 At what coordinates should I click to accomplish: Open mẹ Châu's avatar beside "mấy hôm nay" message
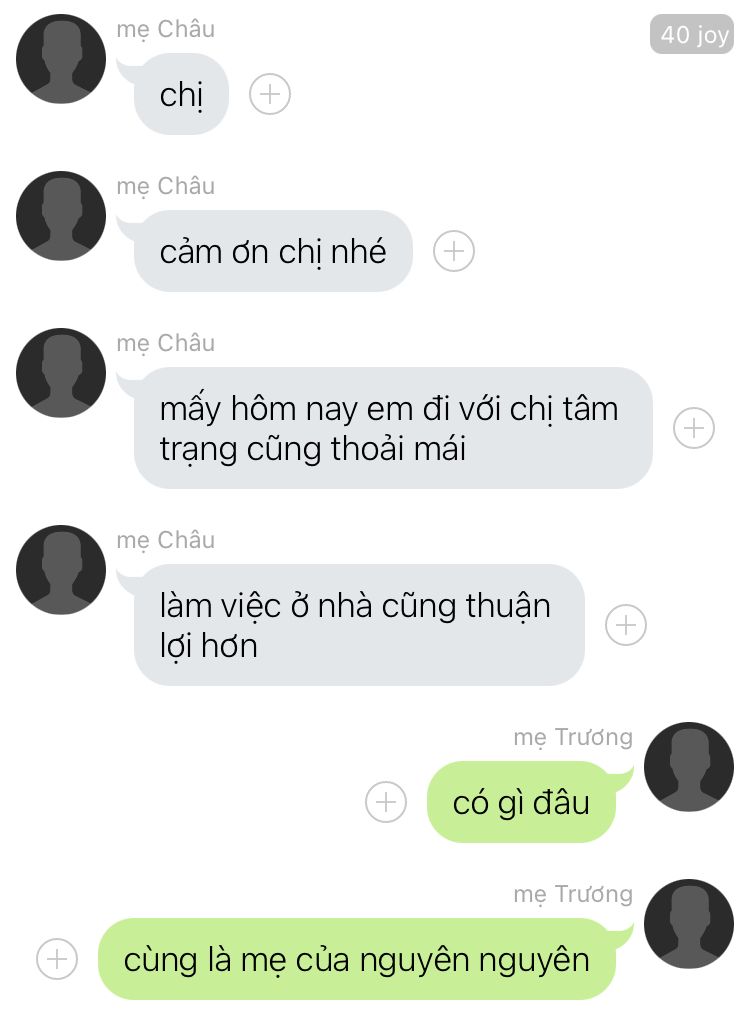pos(61,373)
